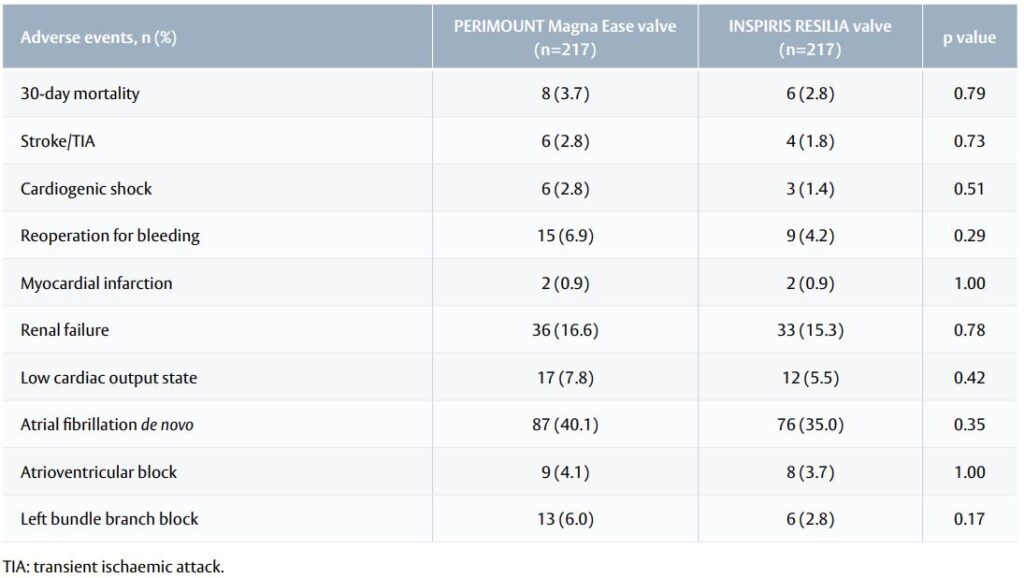This screenshot has width=1024, height=578.
Task: Select Reoperation for bleeding row label
Action: coord(110,236)
